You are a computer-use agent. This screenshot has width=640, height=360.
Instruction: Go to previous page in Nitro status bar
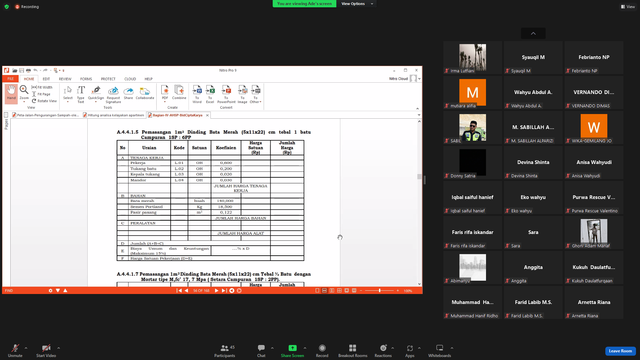pyautogui.click(x=187, y=291)
